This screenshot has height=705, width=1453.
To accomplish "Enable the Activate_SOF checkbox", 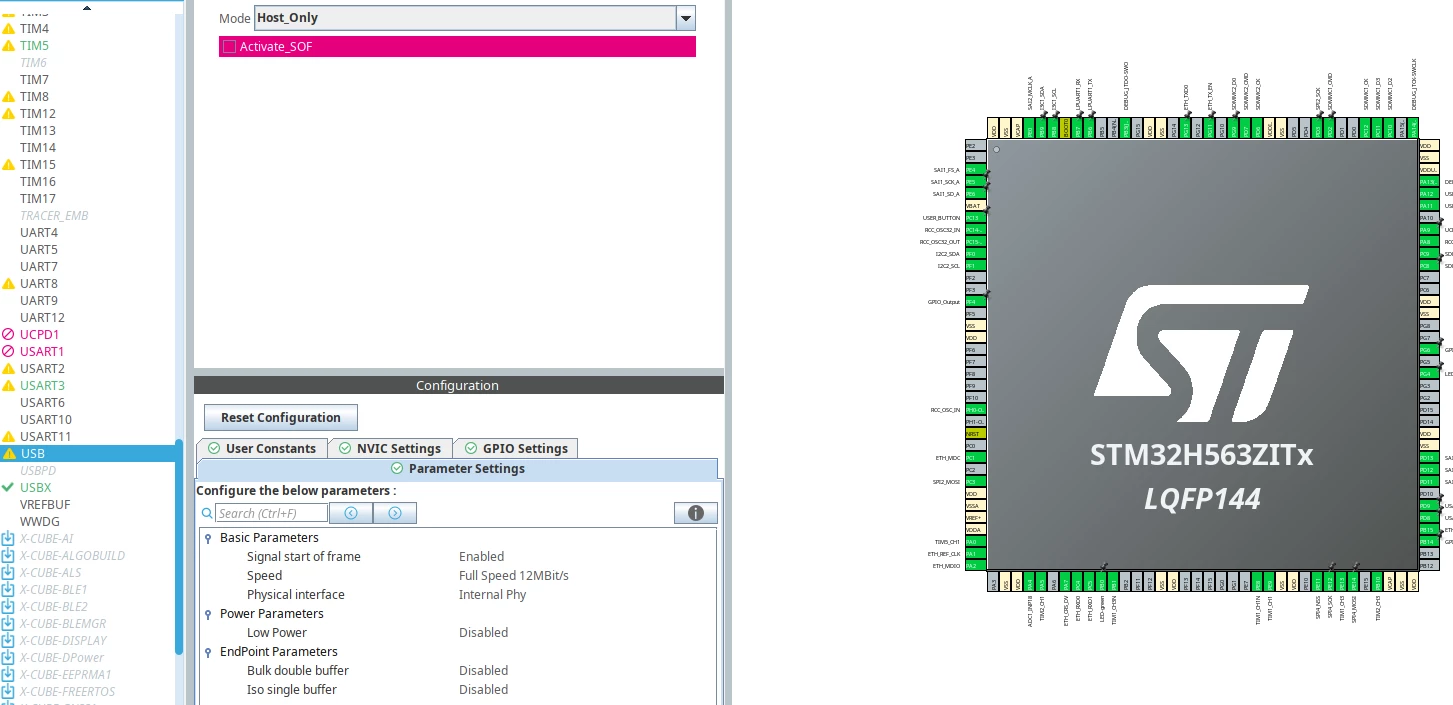I will pos(230,47).
